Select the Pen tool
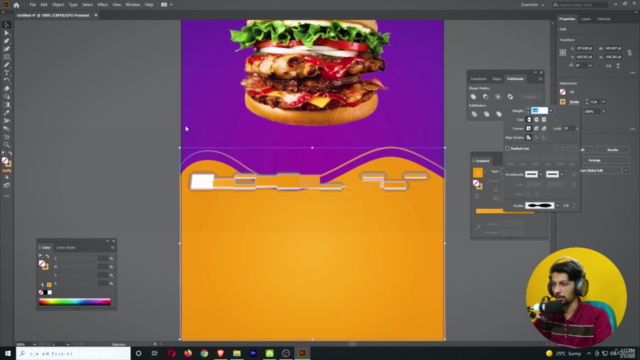Image resolution: width=640 pixels, height=360 pixels. click(x=7, y=41)
